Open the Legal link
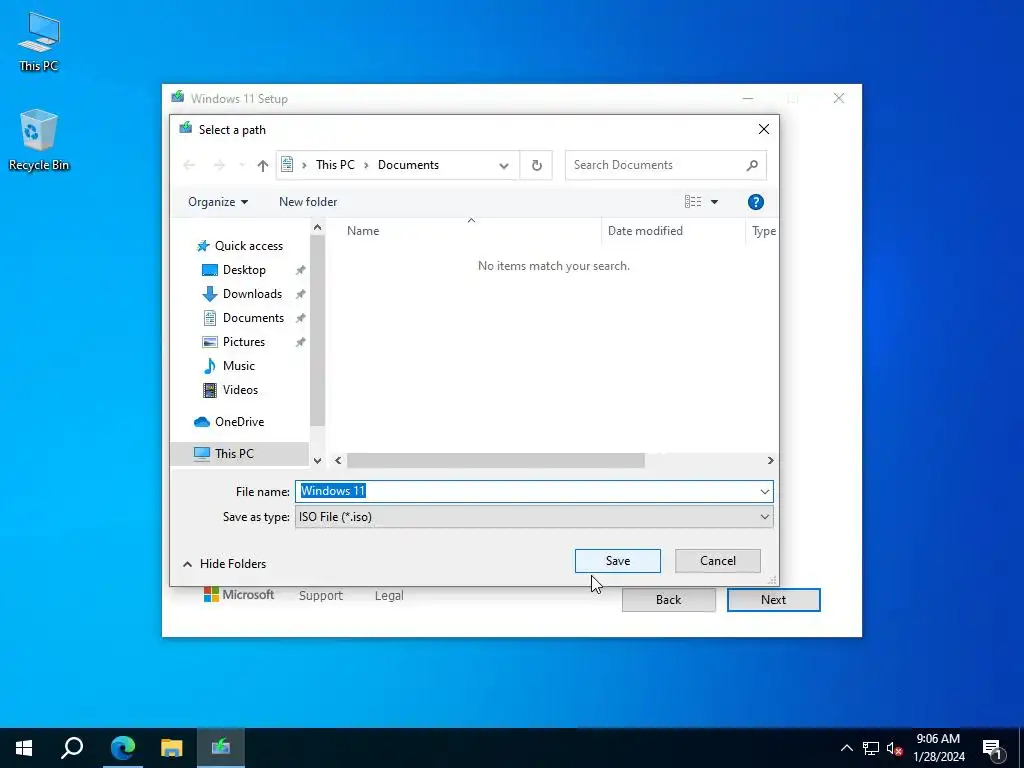The height and width of the screenshot is (768, 1024). pos(389,596)
